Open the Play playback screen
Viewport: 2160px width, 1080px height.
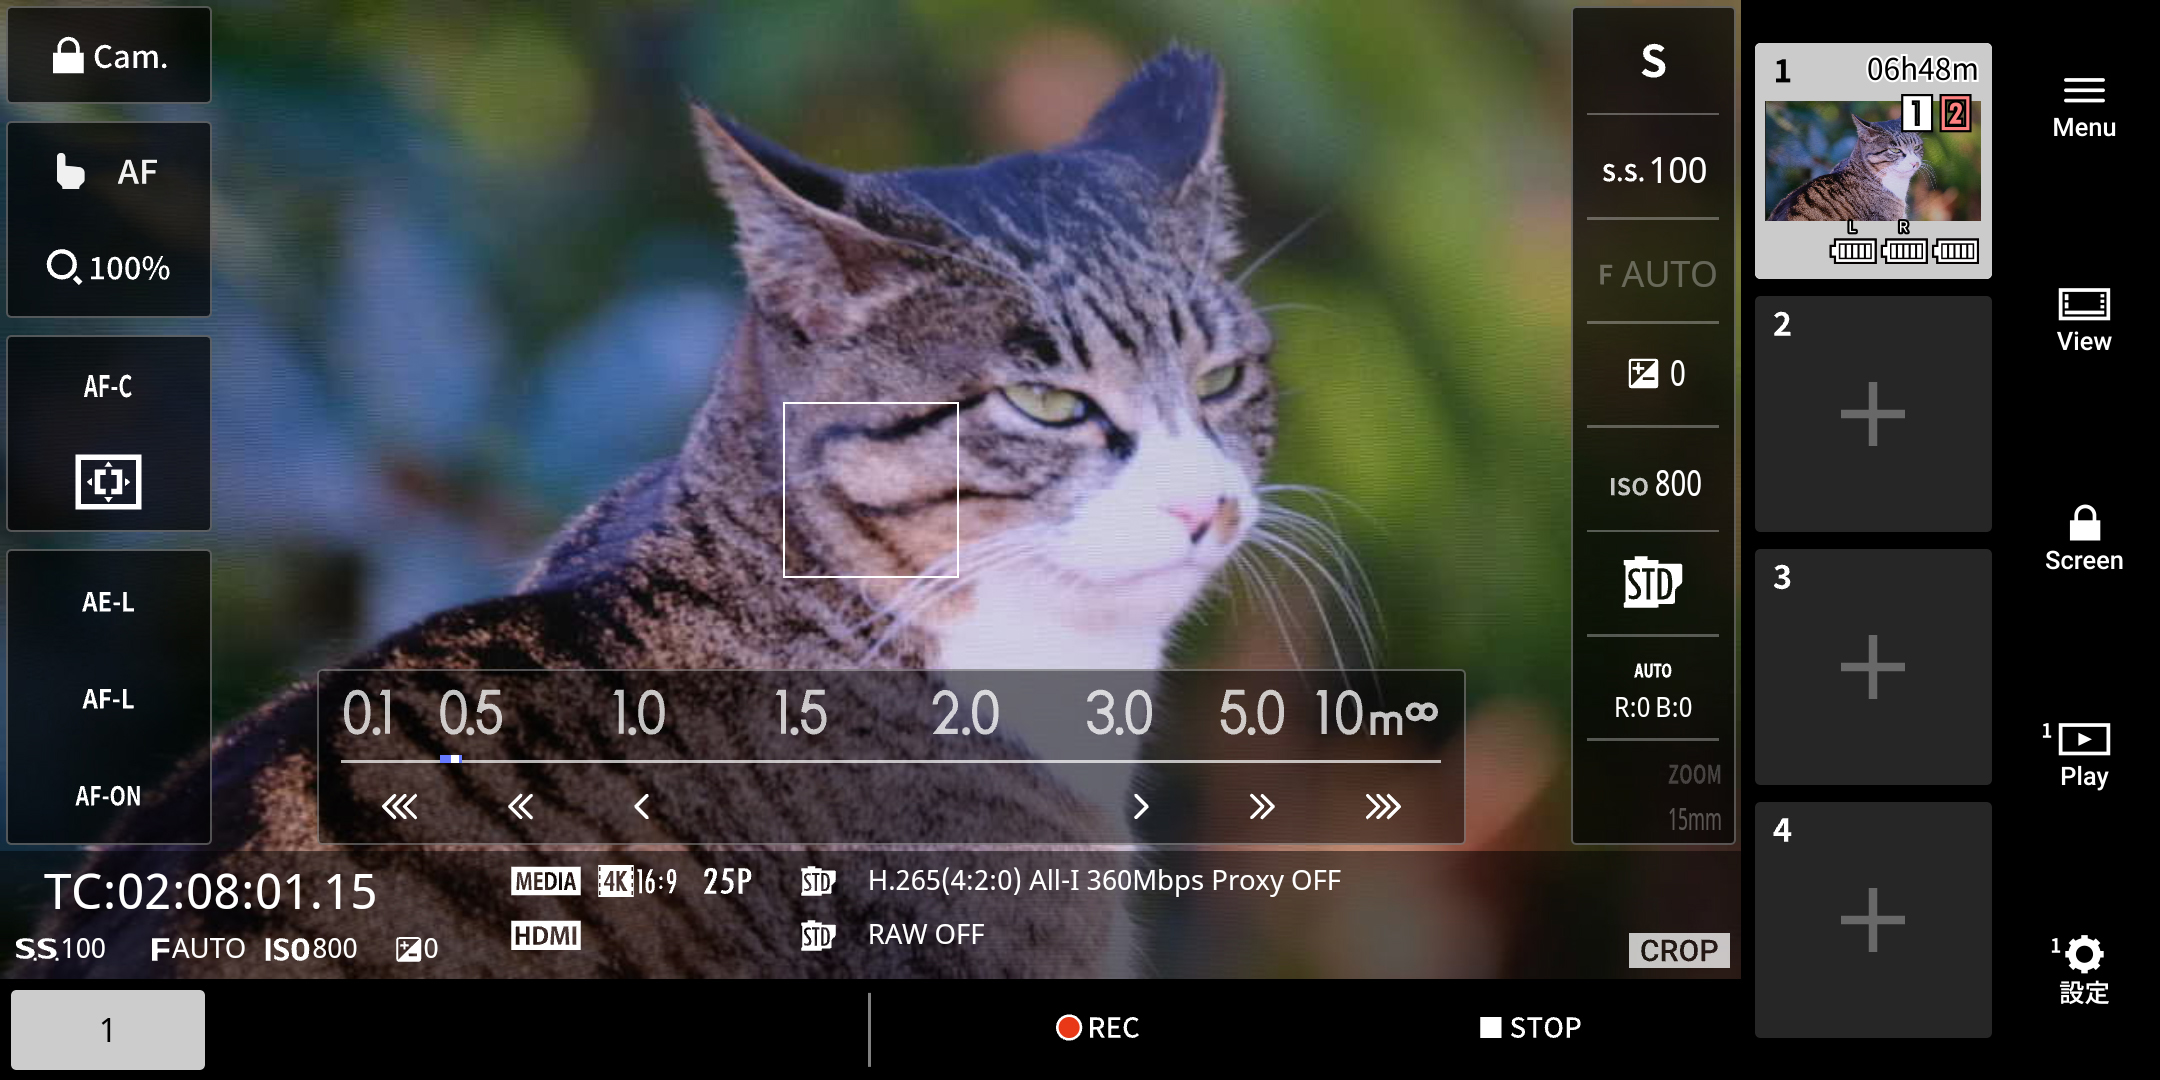tap(2084, 755)
